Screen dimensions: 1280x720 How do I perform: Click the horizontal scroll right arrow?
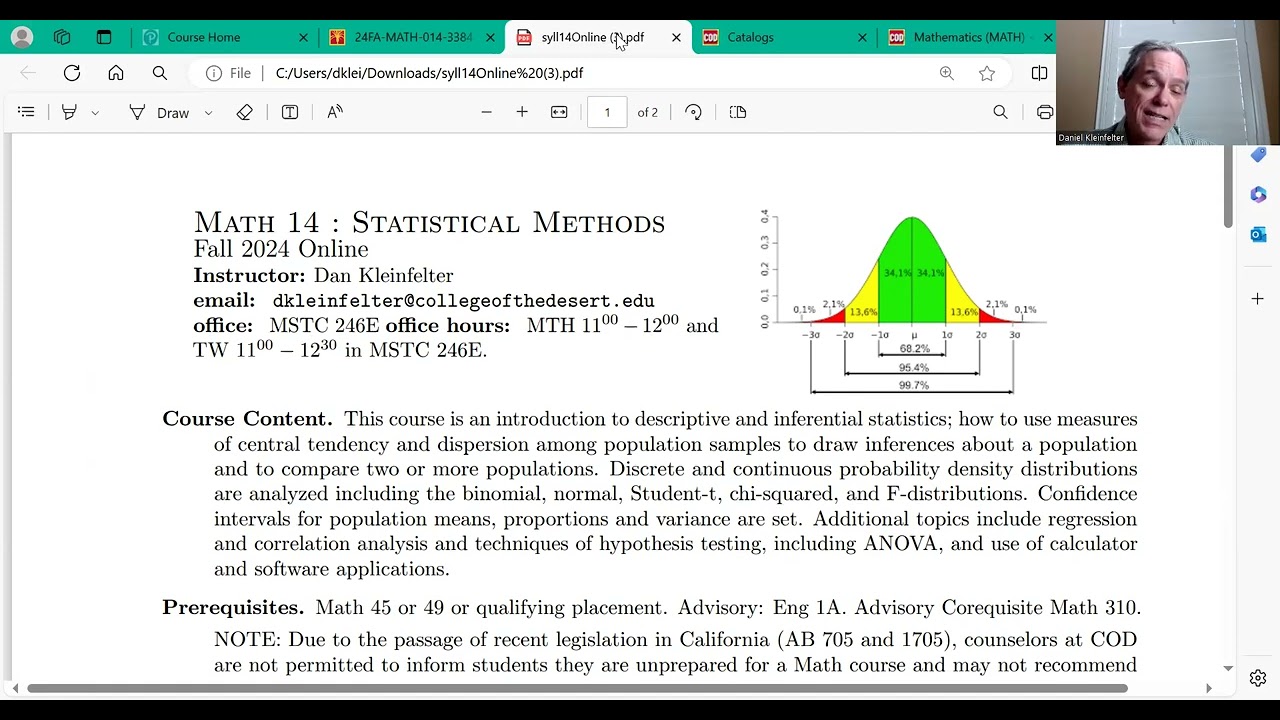(1208, 688)
